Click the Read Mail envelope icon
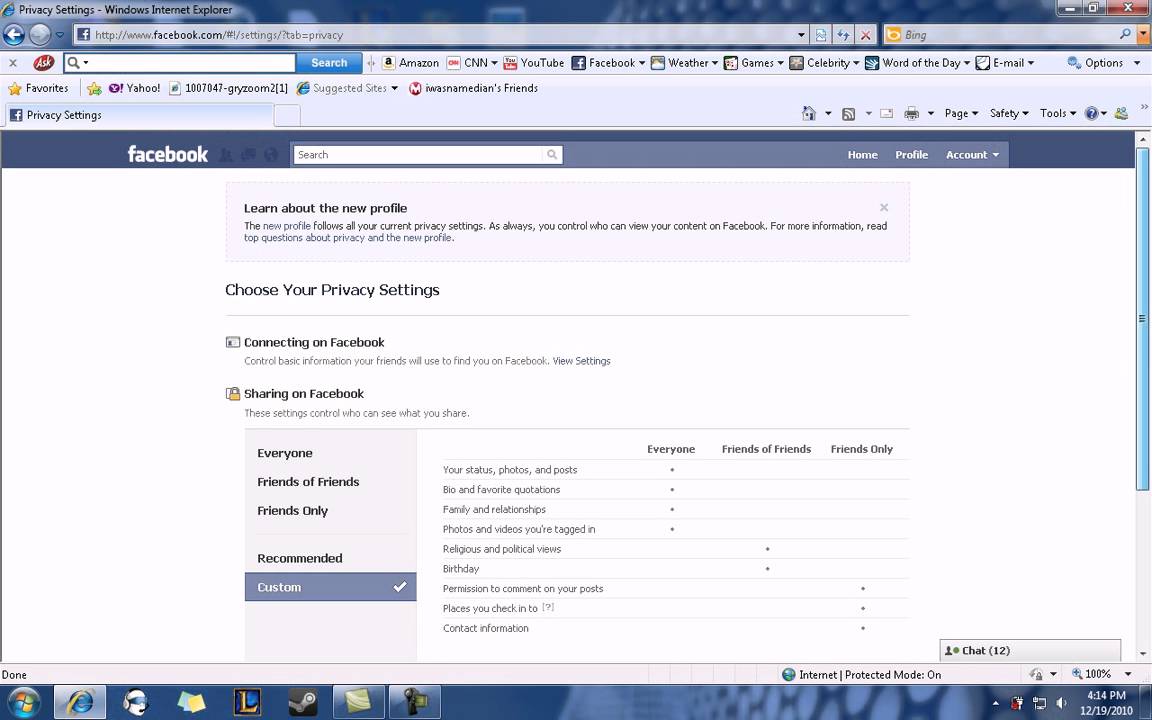 [x=887, y=114]
